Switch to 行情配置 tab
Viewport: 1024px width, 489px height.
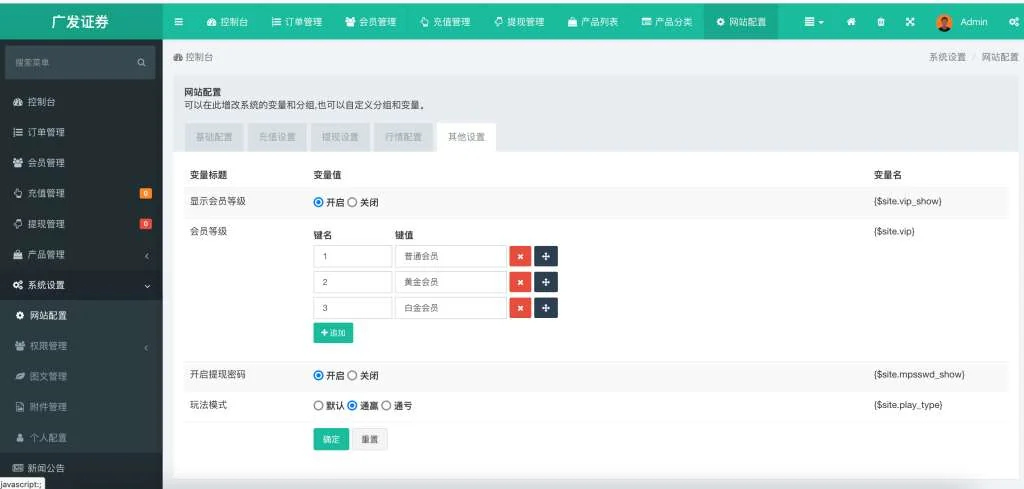pos(403,137)
